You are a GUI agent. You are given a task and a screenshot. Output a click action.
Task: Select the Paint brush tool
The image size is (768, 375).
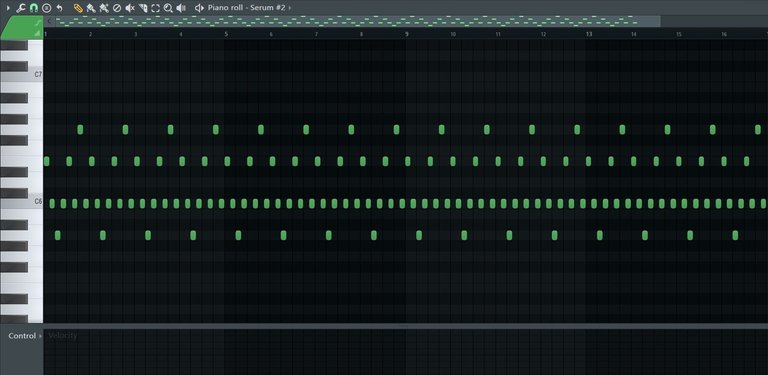pos(91,8)
